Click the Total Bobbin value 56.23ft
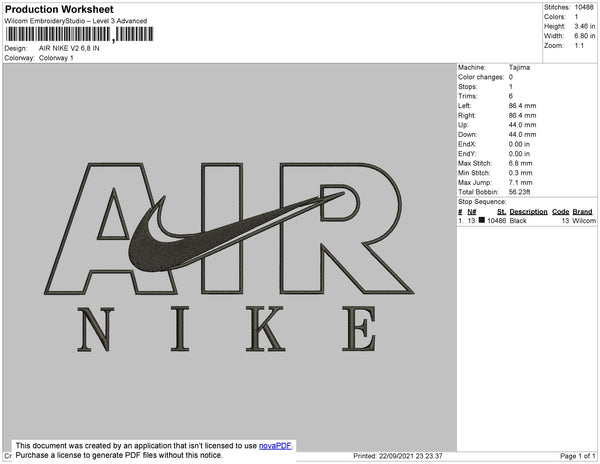The height and width of the screenshot is (464, 600). click(519, 192)
